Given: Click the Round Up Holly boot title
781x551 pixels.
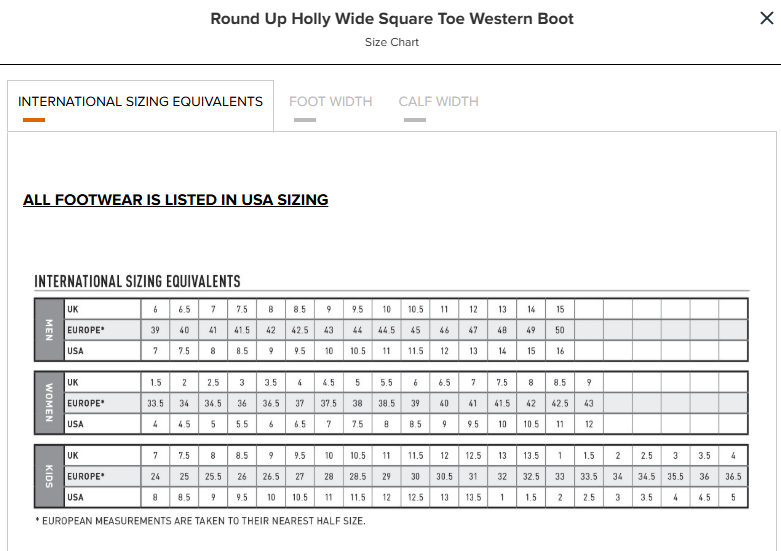Looking at the screenshot, I should [x=392, y=18].
